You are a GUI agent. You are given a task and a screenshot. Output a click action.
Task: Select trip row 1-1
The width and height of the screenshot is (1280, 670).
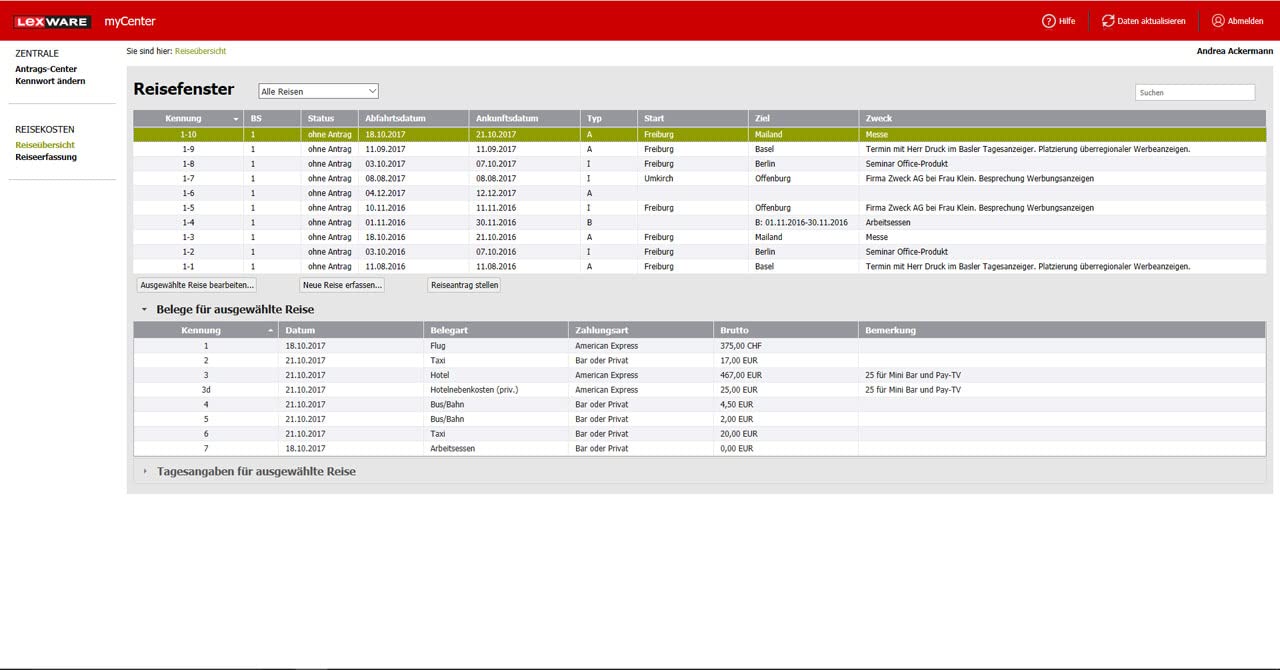point(700,267)
